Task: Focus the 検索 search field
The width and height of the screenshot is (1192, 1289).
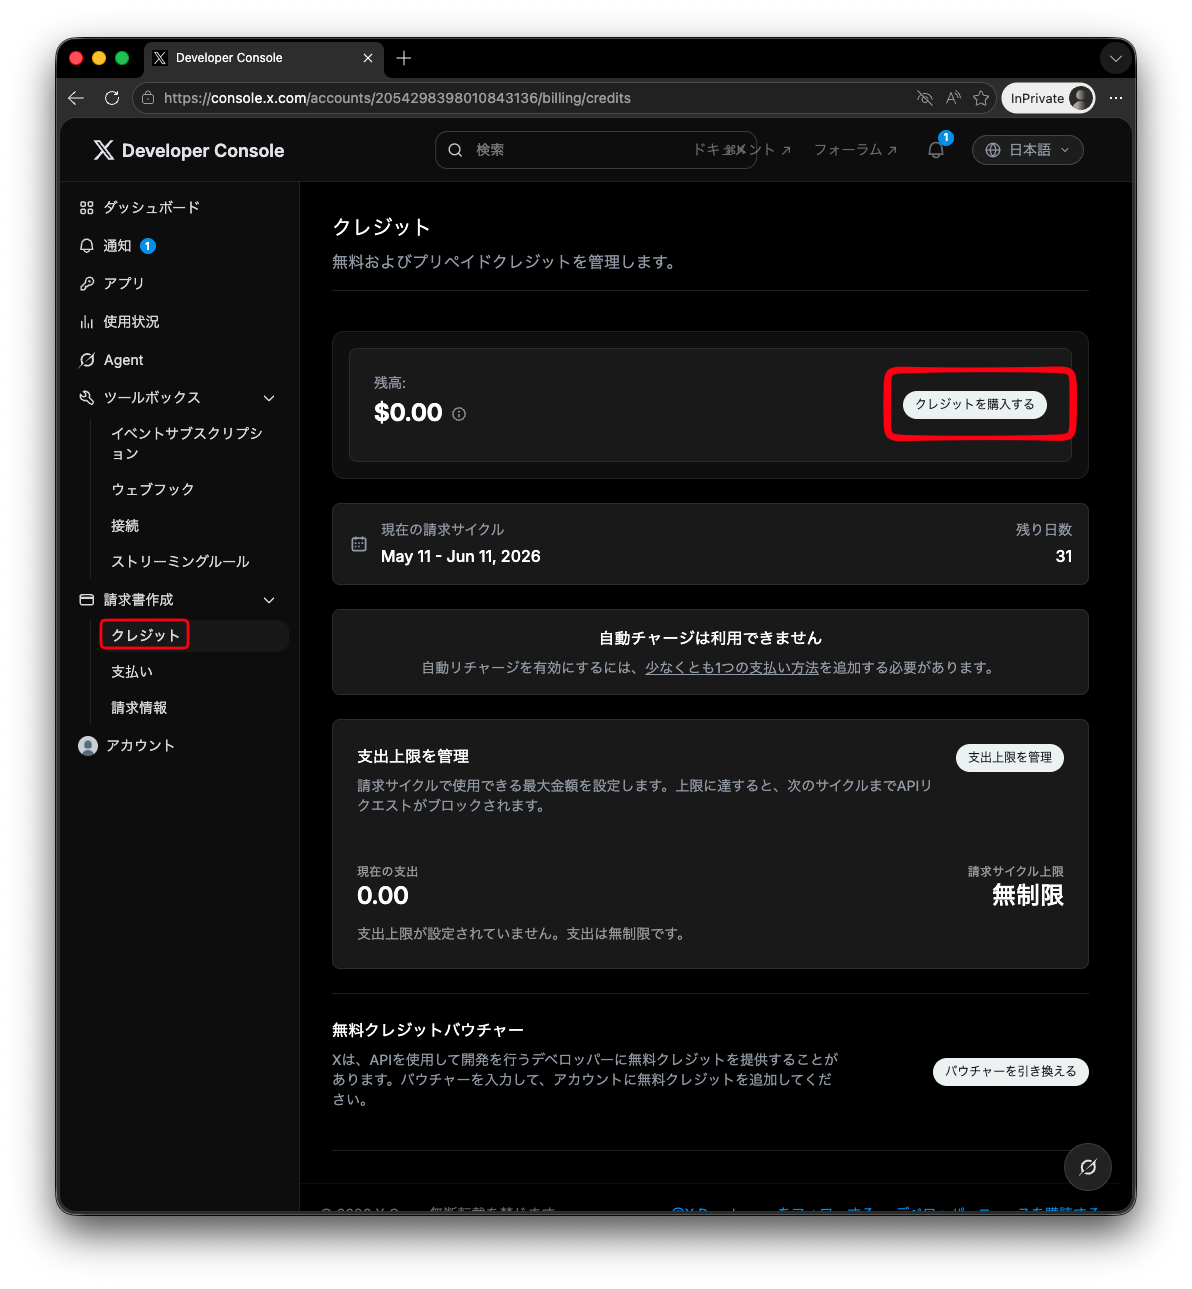Action: (596, 150)
